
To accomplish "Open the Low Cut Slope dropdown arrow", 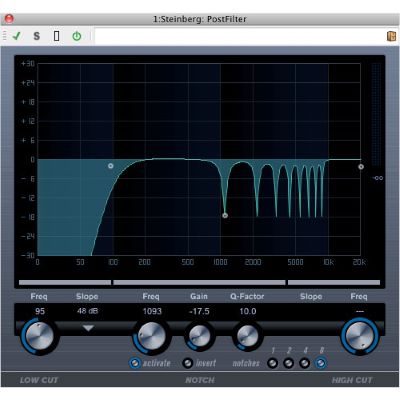I will coord(88,328).
